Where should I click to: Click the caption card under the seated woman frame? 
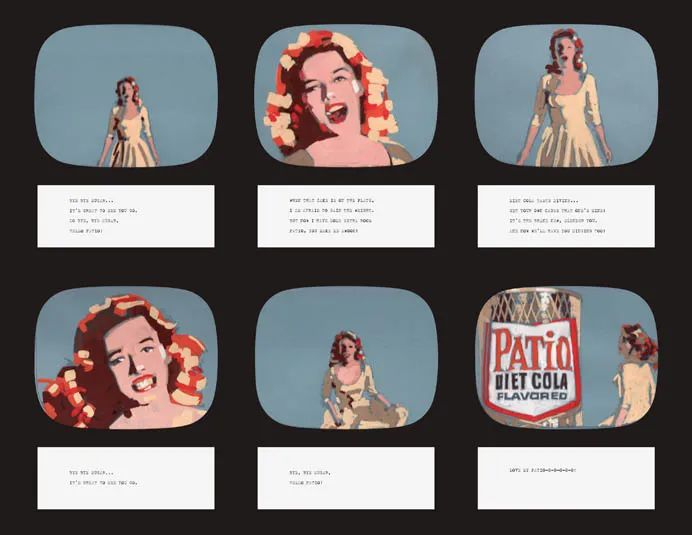346,478
